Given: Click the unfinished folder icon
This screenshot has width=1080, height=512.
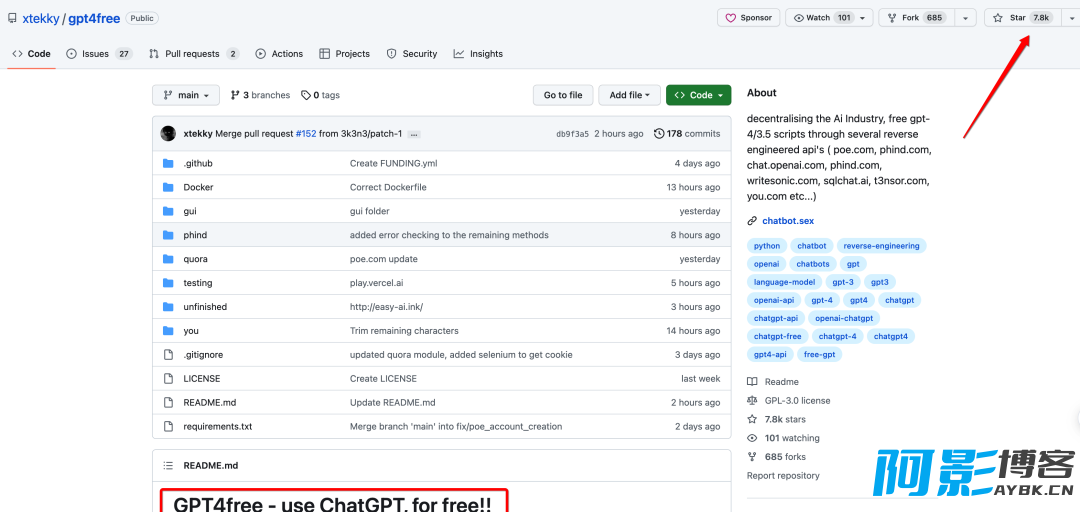Looking at the screenshot, I should click(x=168, y=307).
